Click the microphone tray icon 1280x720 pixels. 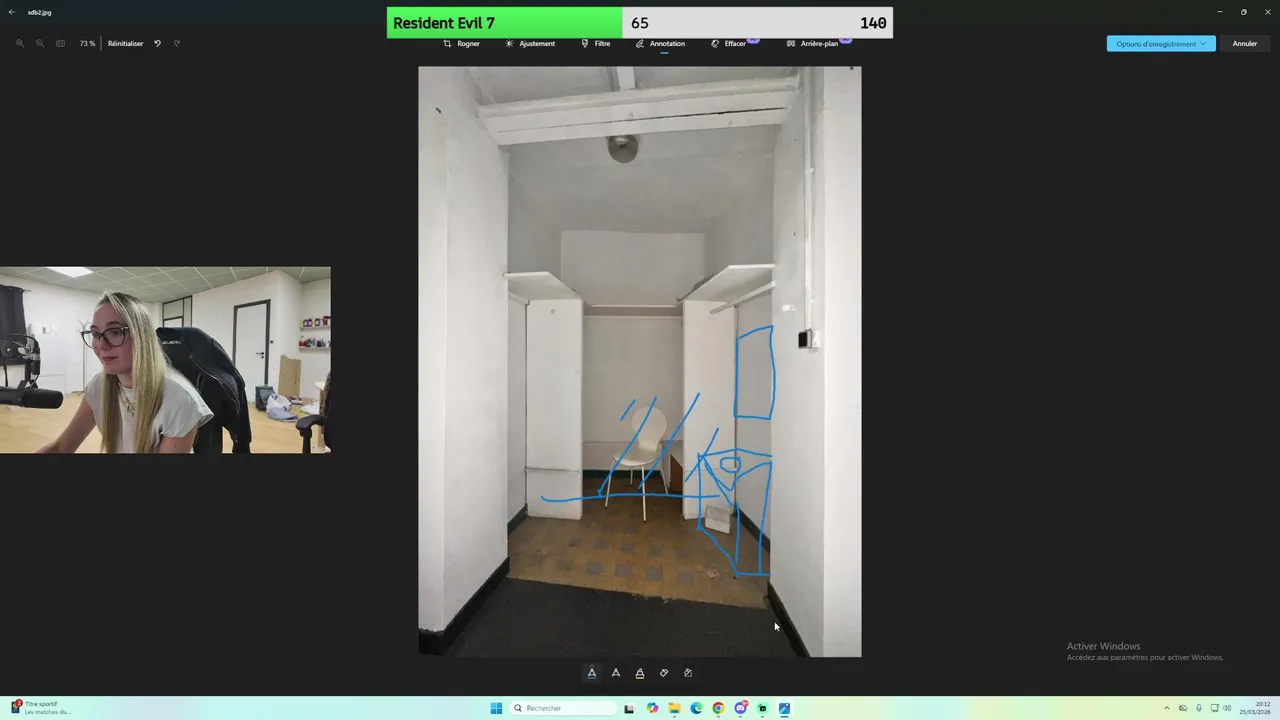pyautogui.click(x=1199, y=708)
